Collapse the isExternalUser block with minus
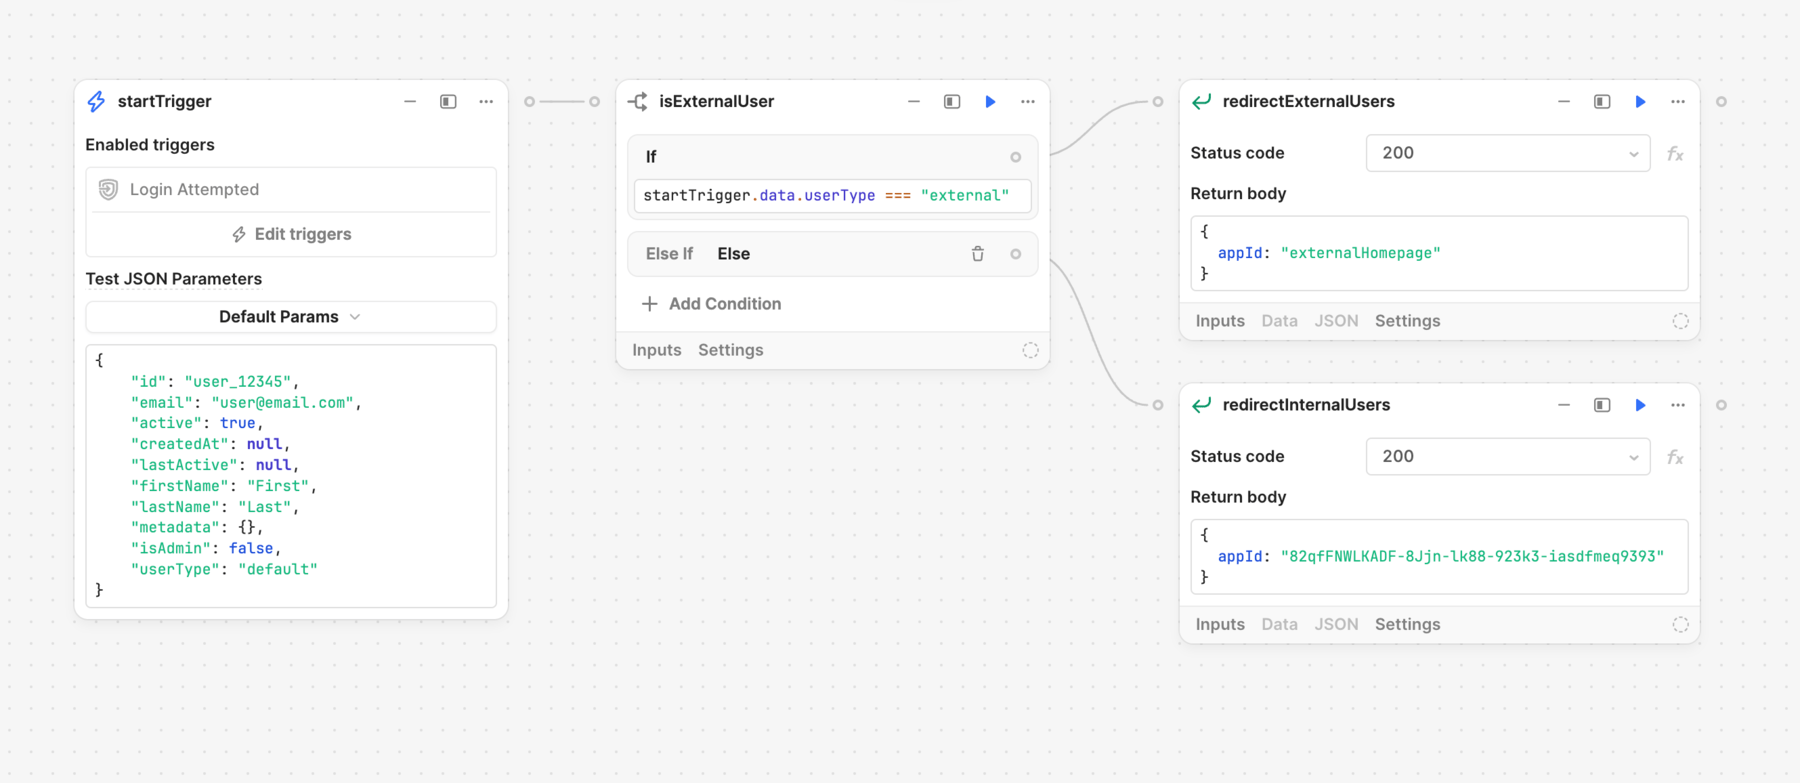The image size is (1800, 783). (x=914, y=101)
